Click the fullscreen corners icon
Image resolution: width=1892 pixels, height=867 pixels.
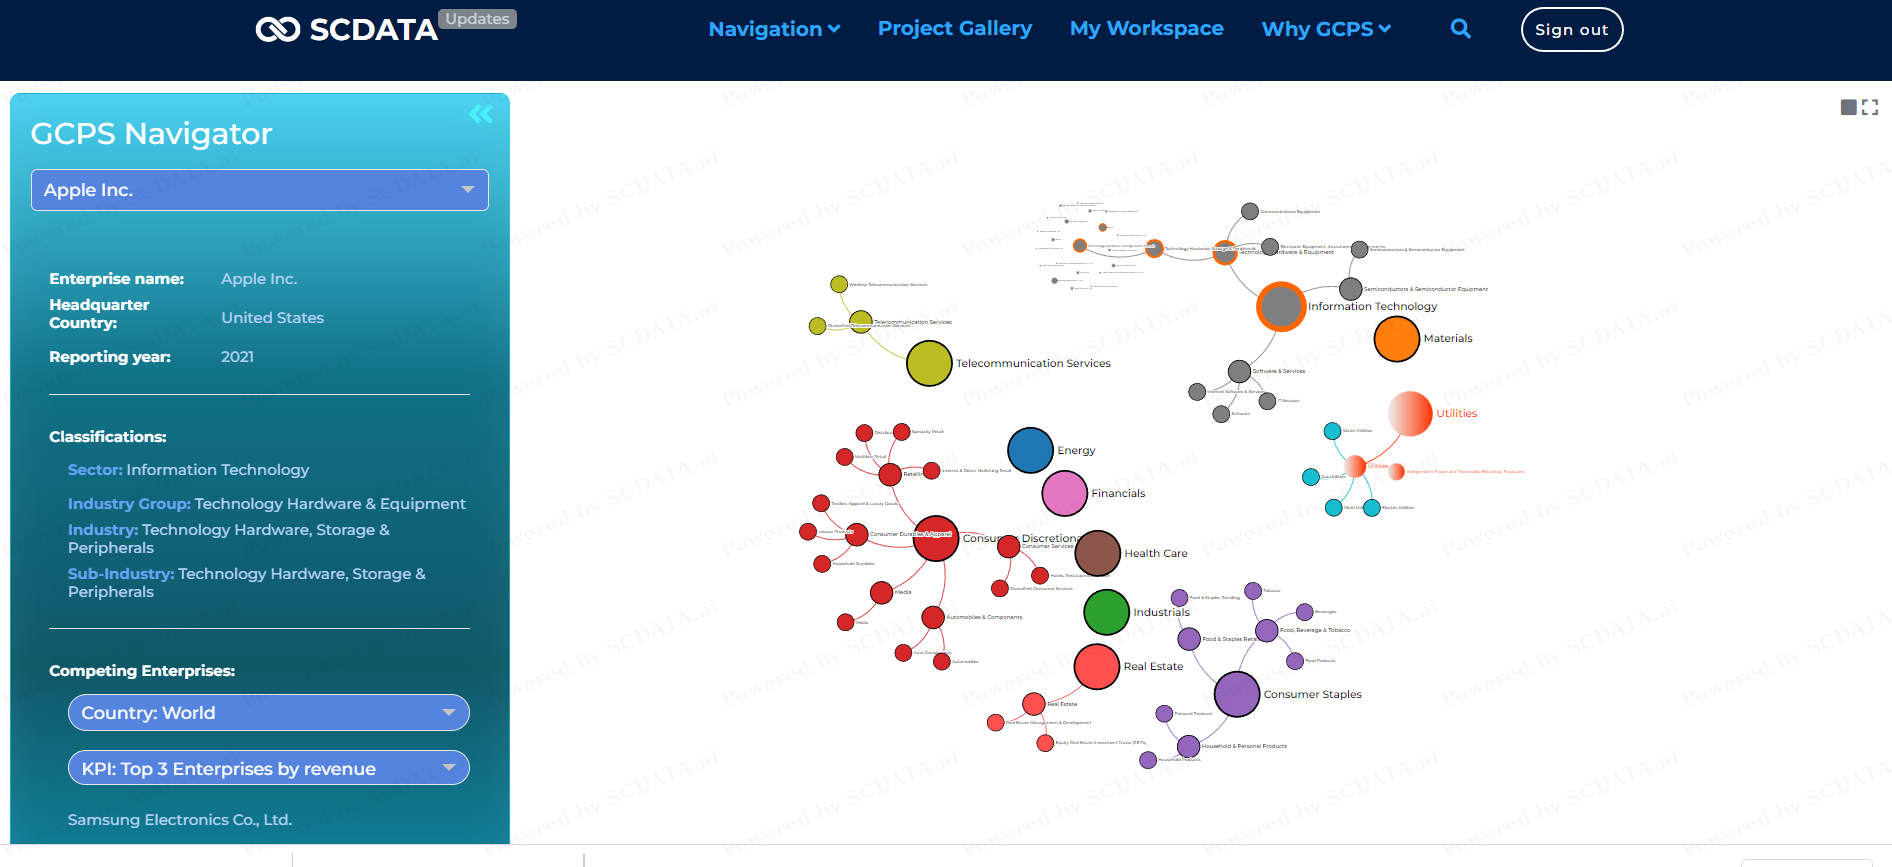coord(1870,107)
